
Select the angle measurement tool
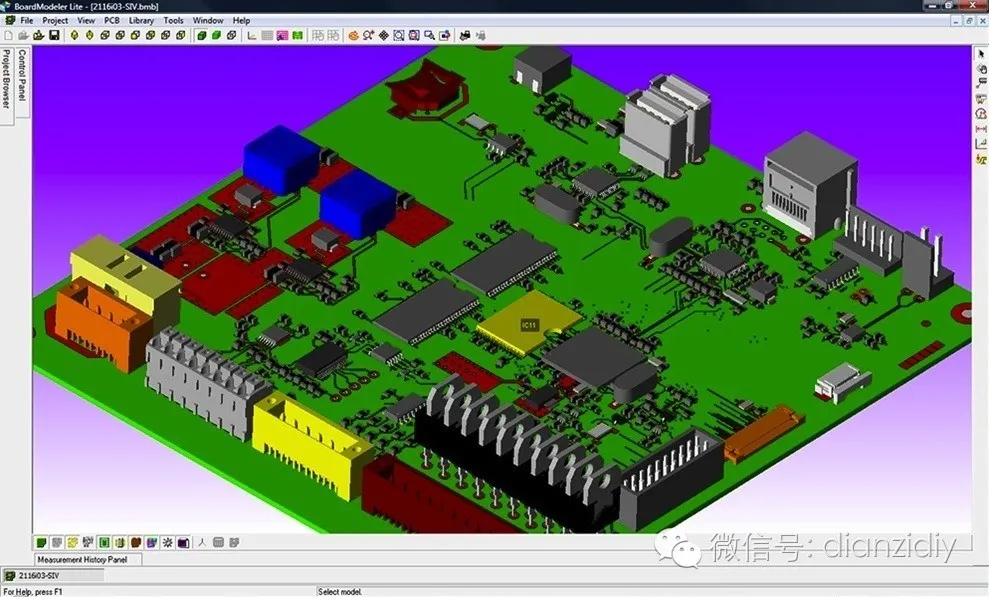coord(981,144)
